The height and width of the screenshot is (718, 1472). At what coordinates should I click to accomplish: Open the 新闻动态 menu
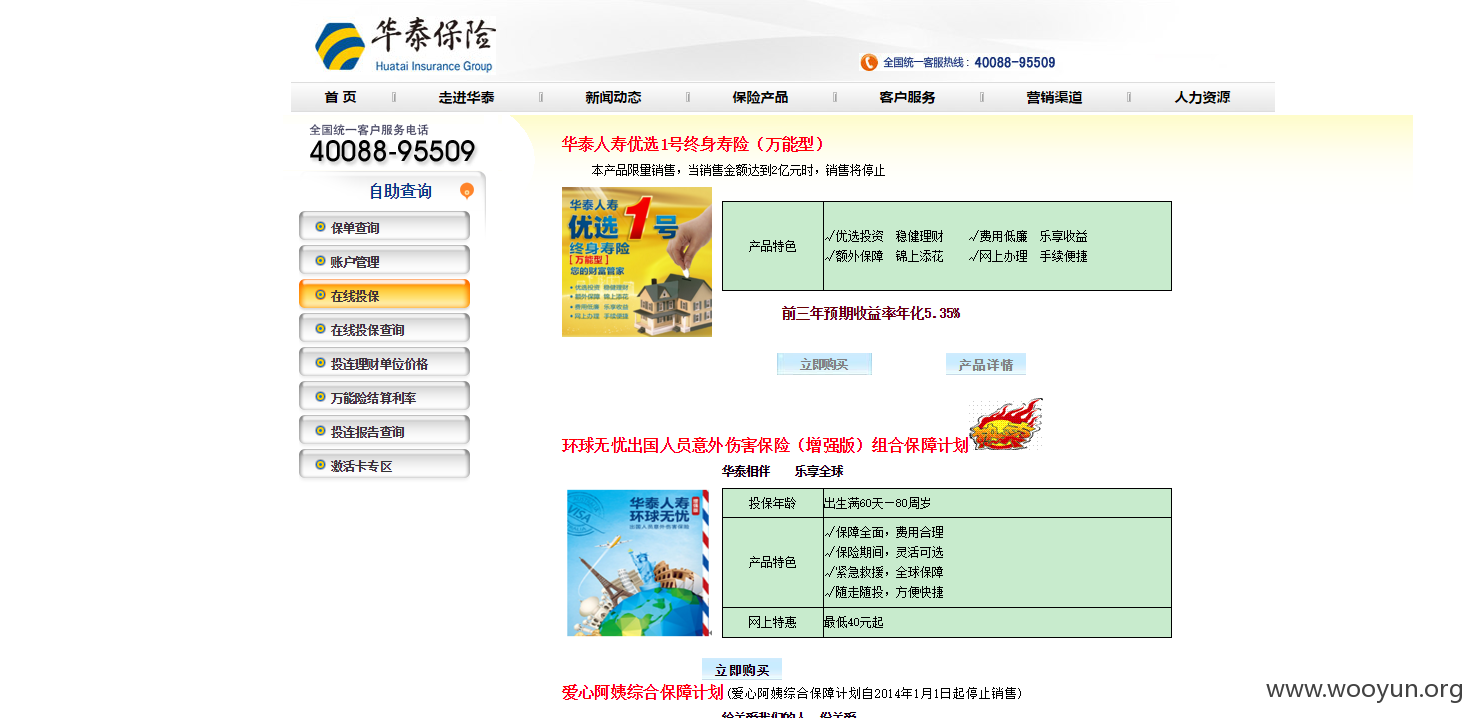pyautogui.click(x=613, y=97)
